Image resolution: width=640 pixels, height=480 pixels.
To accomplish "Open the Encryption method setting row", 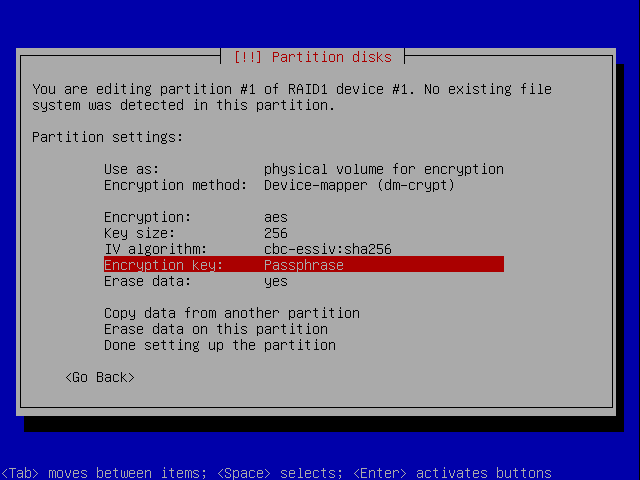I will pyautogui.click(x=304, y=185).
